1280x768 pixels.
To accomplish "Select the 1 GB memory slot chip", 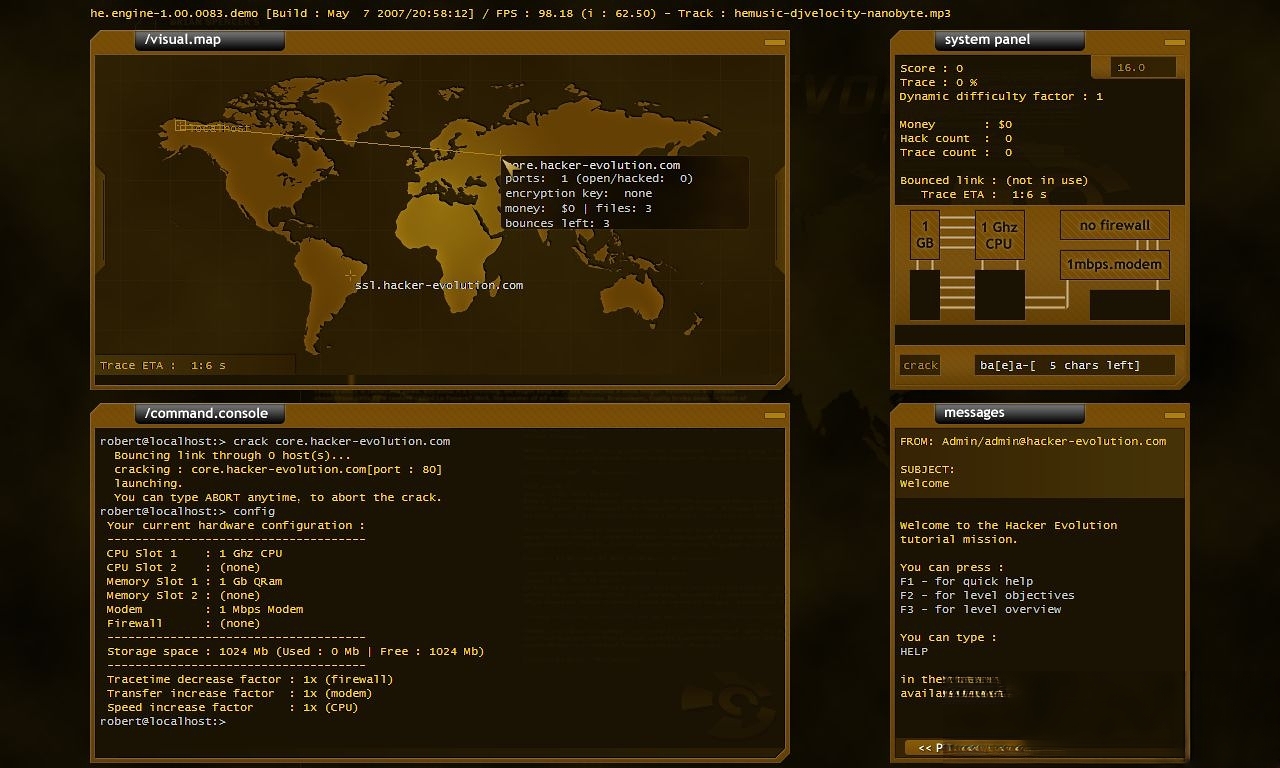I will click(925, 235).
